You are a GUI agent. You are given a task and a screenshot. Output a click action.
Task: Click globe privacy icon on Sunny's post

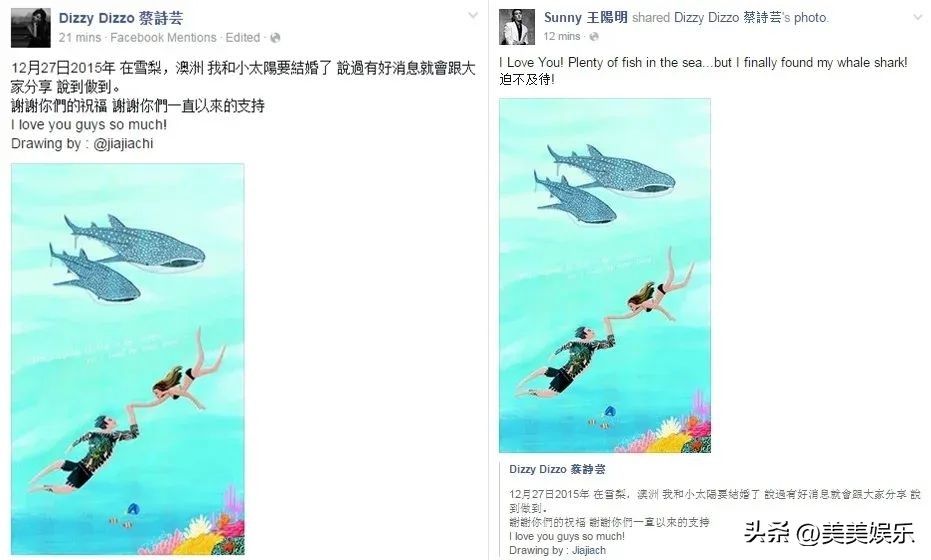[x=594, y=37]
